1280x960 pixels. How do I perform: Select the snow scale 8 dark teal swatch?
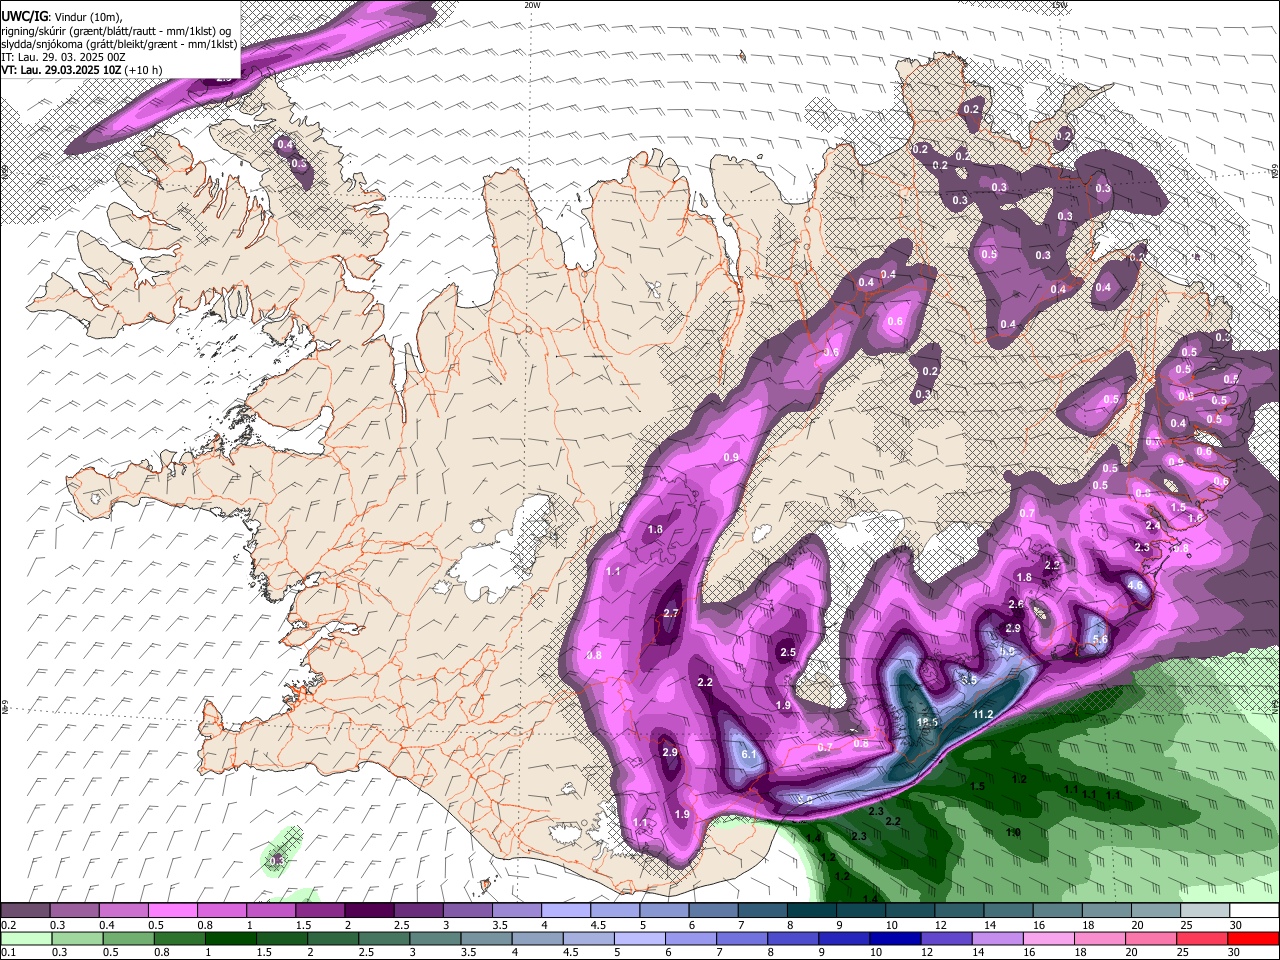coord(812,910)
